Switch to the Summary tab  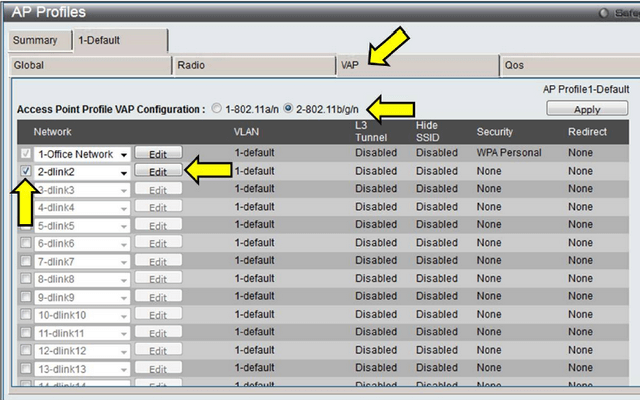[35, 40]
